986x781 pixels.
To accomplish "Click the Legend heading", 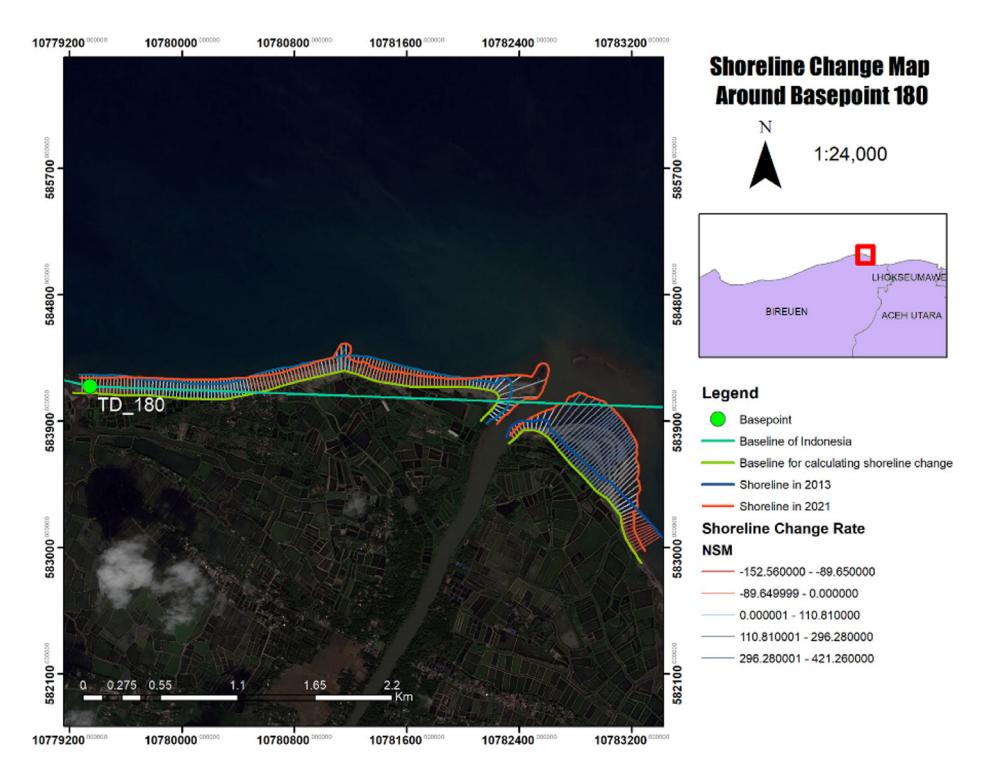I will pos(730,393).
